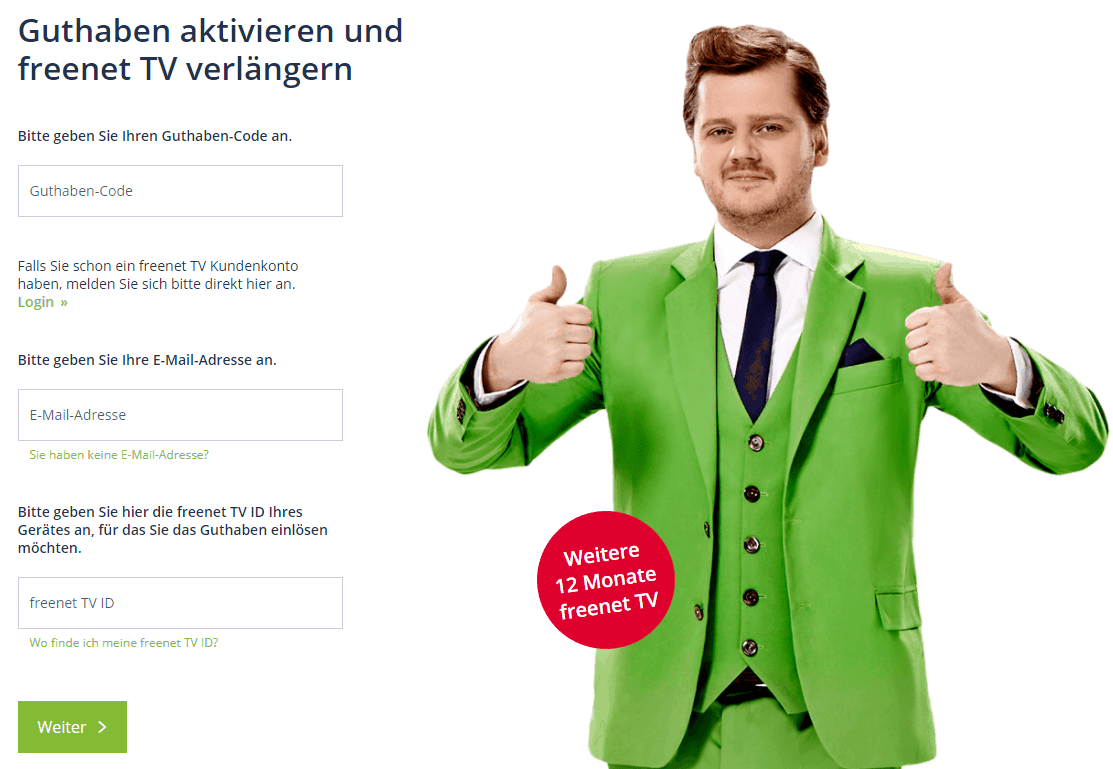Open the Login link
This screenshot has width=1113, height=769.
(35, 302)
